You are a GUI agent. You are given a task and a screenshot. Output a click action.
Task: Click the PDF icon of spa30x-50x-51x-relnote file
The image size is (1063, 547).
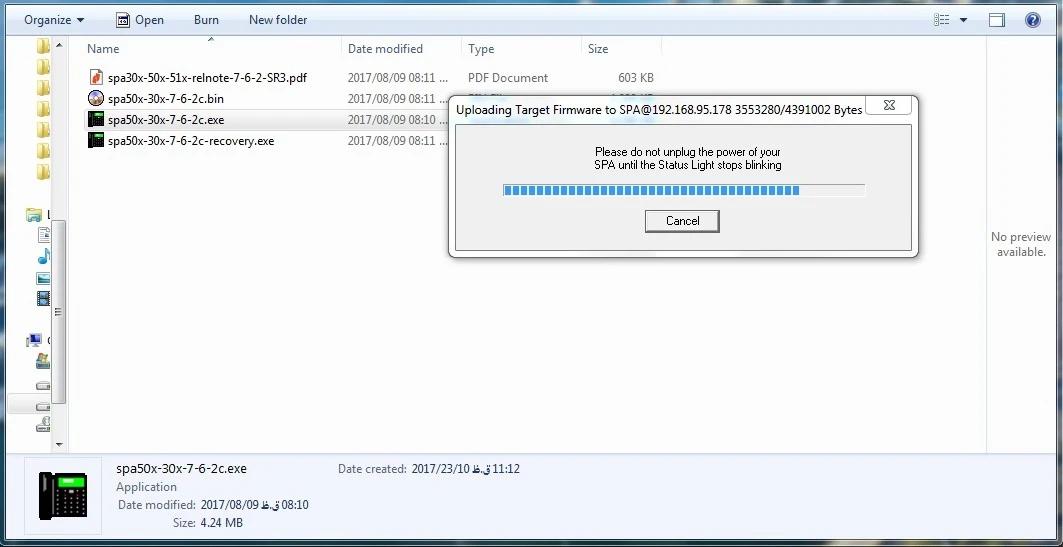[96, 77]
